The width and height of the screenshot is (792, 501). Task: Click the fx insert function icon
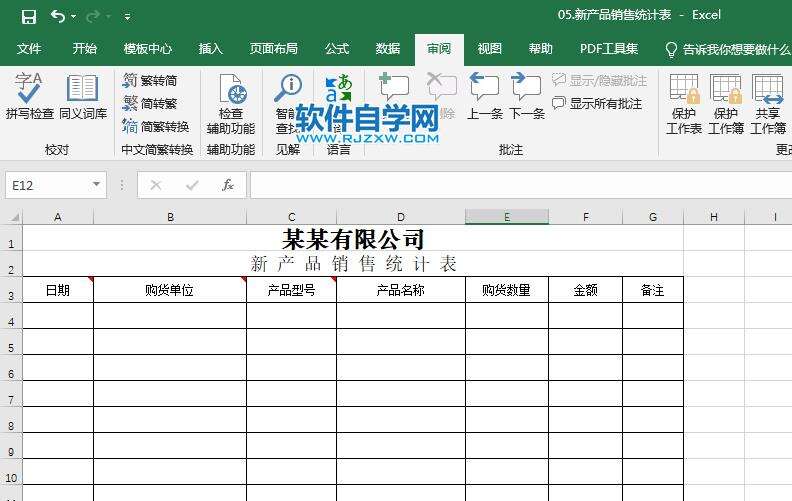[228, 185]
